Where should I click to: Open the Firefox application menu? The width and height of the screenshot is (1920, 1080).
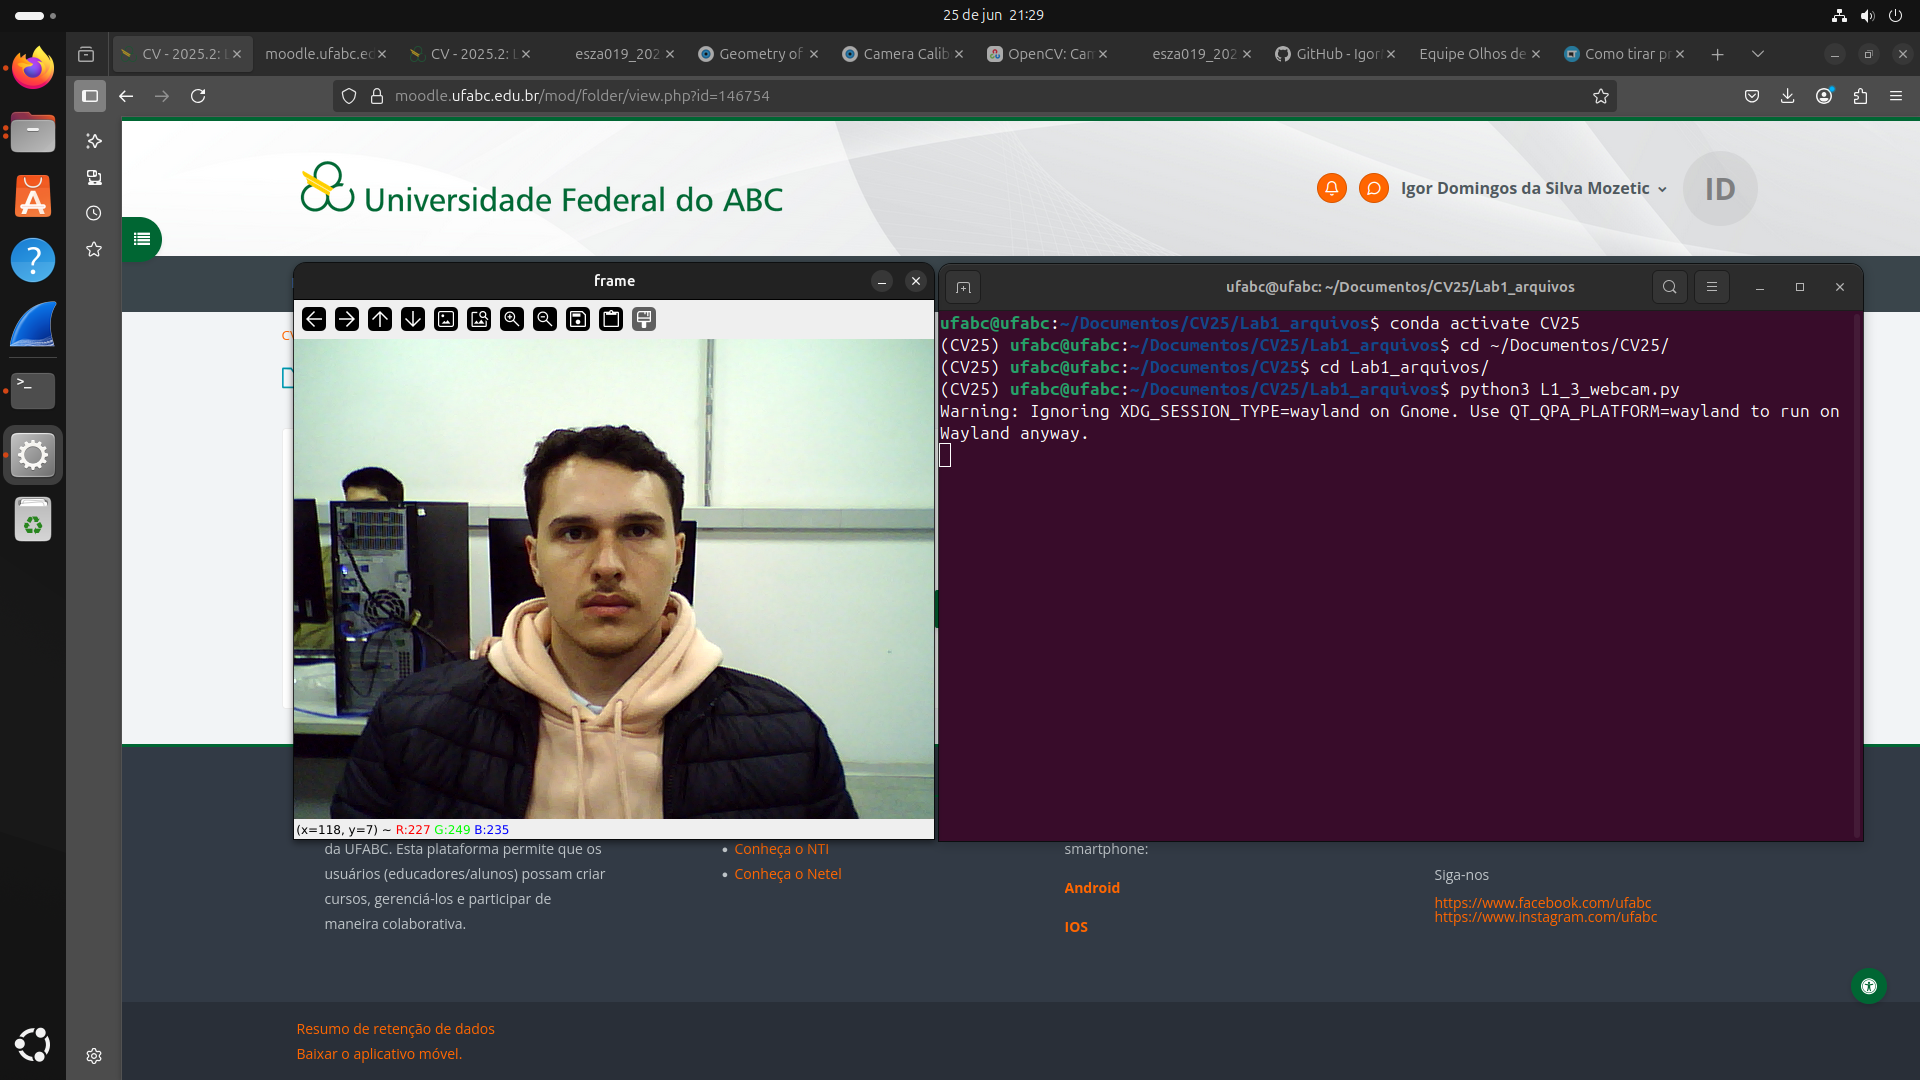[x=1896, y=96]
